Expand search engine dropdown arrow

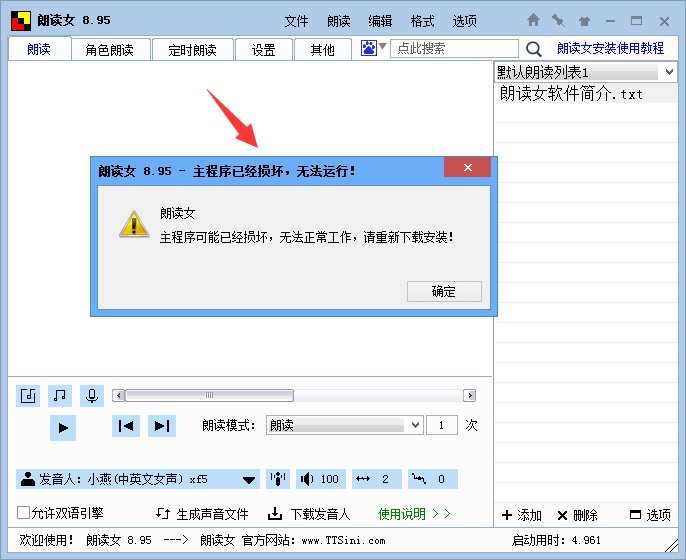(x=382, y=46)
